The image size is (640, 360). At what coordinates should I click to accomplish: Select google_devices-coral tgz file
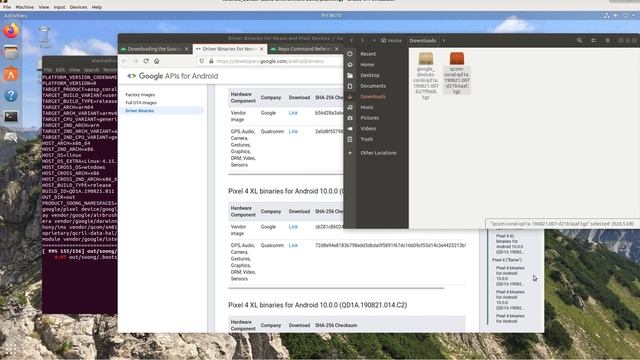click(x=426, y=76)
